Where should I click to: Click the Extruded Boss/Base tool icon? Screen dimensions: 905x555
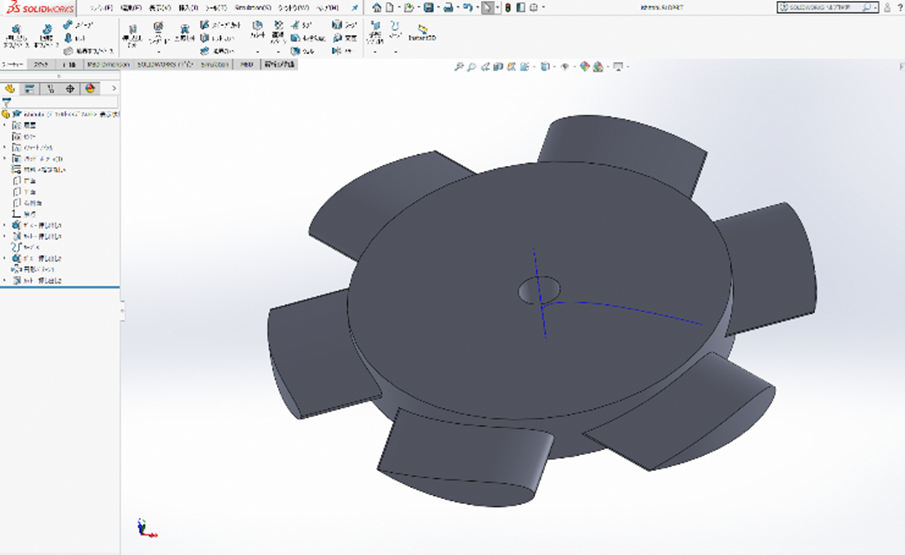pyautogui.click(x=17, y=31)
